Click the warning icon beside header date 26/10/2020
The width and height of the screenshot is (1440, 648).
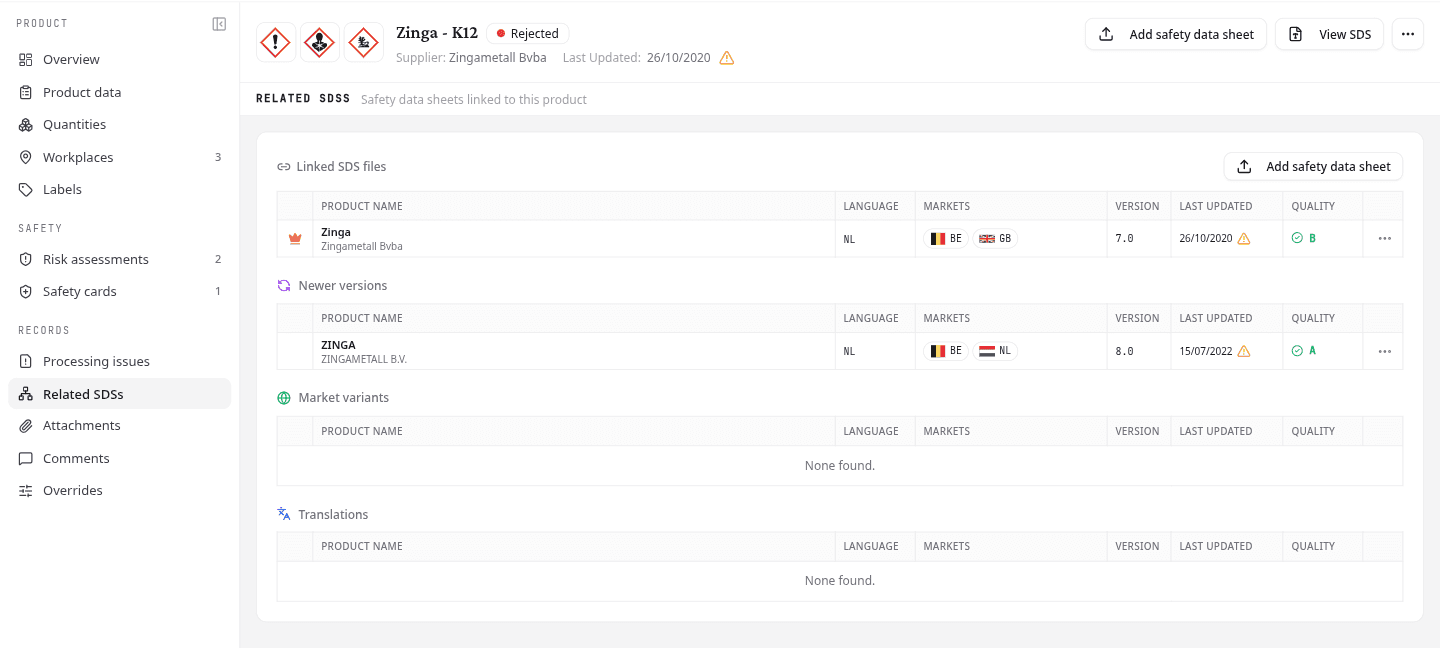727,58
